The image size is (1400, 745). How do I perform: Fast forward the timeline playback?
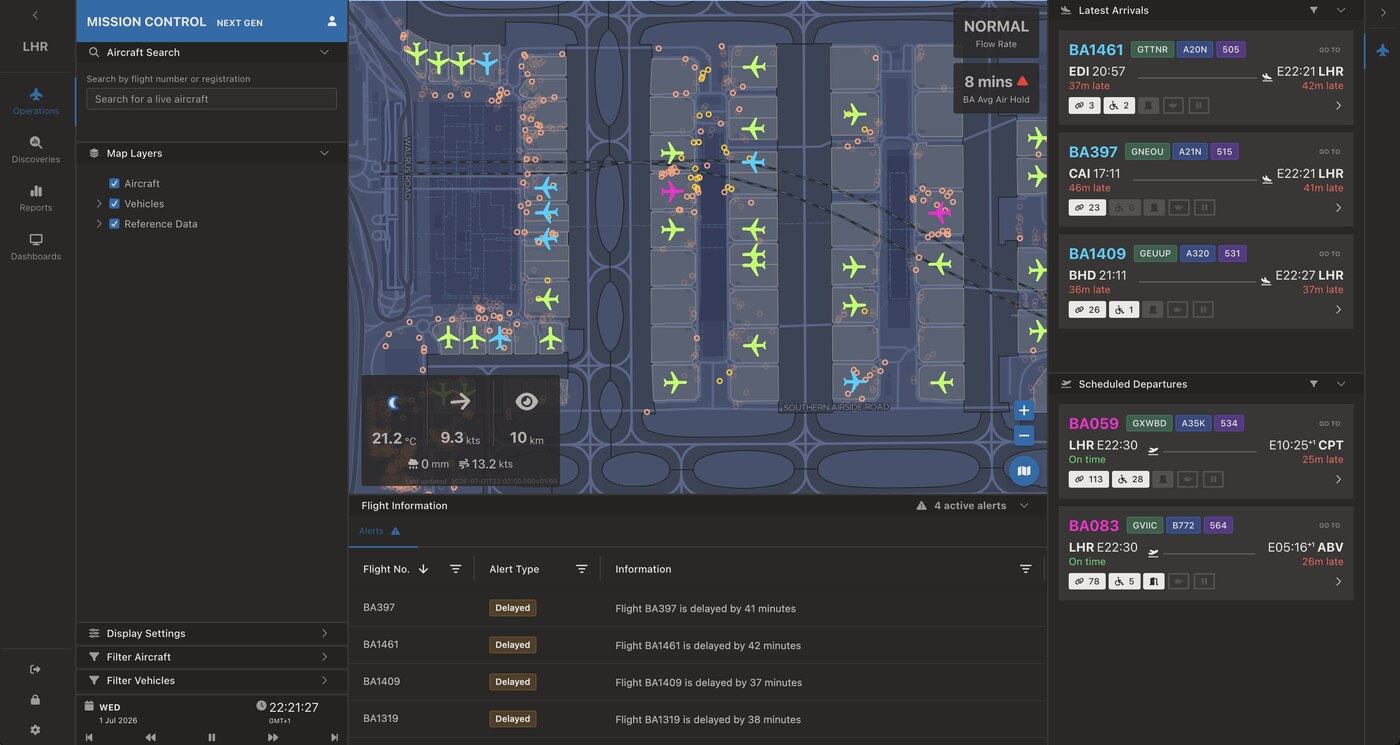272,737
